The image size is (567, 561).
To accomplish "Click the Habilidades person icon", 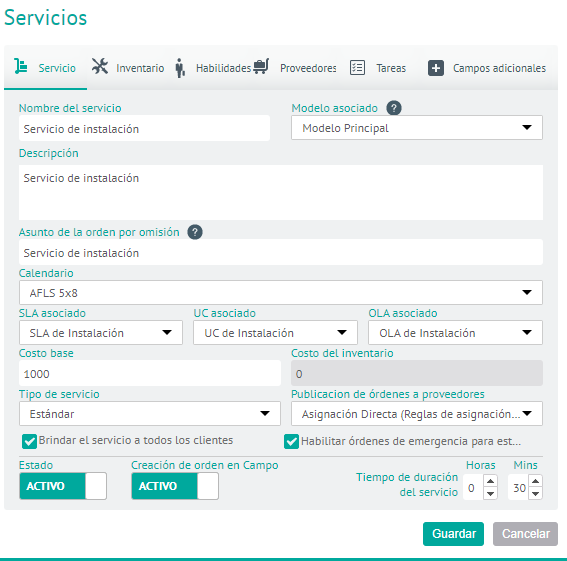I will [180, 68].
